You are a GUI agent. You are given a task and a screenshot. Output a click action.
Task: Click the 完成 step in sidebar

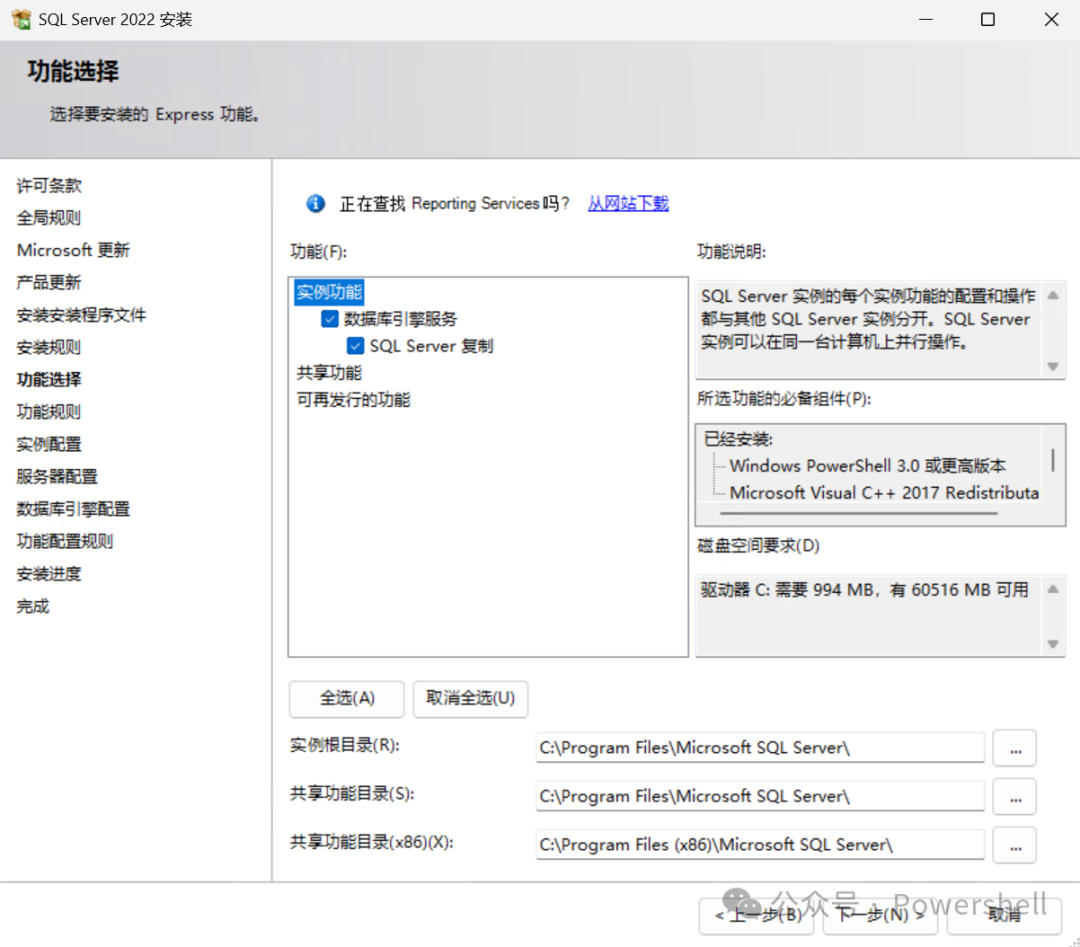coord(33,607)
